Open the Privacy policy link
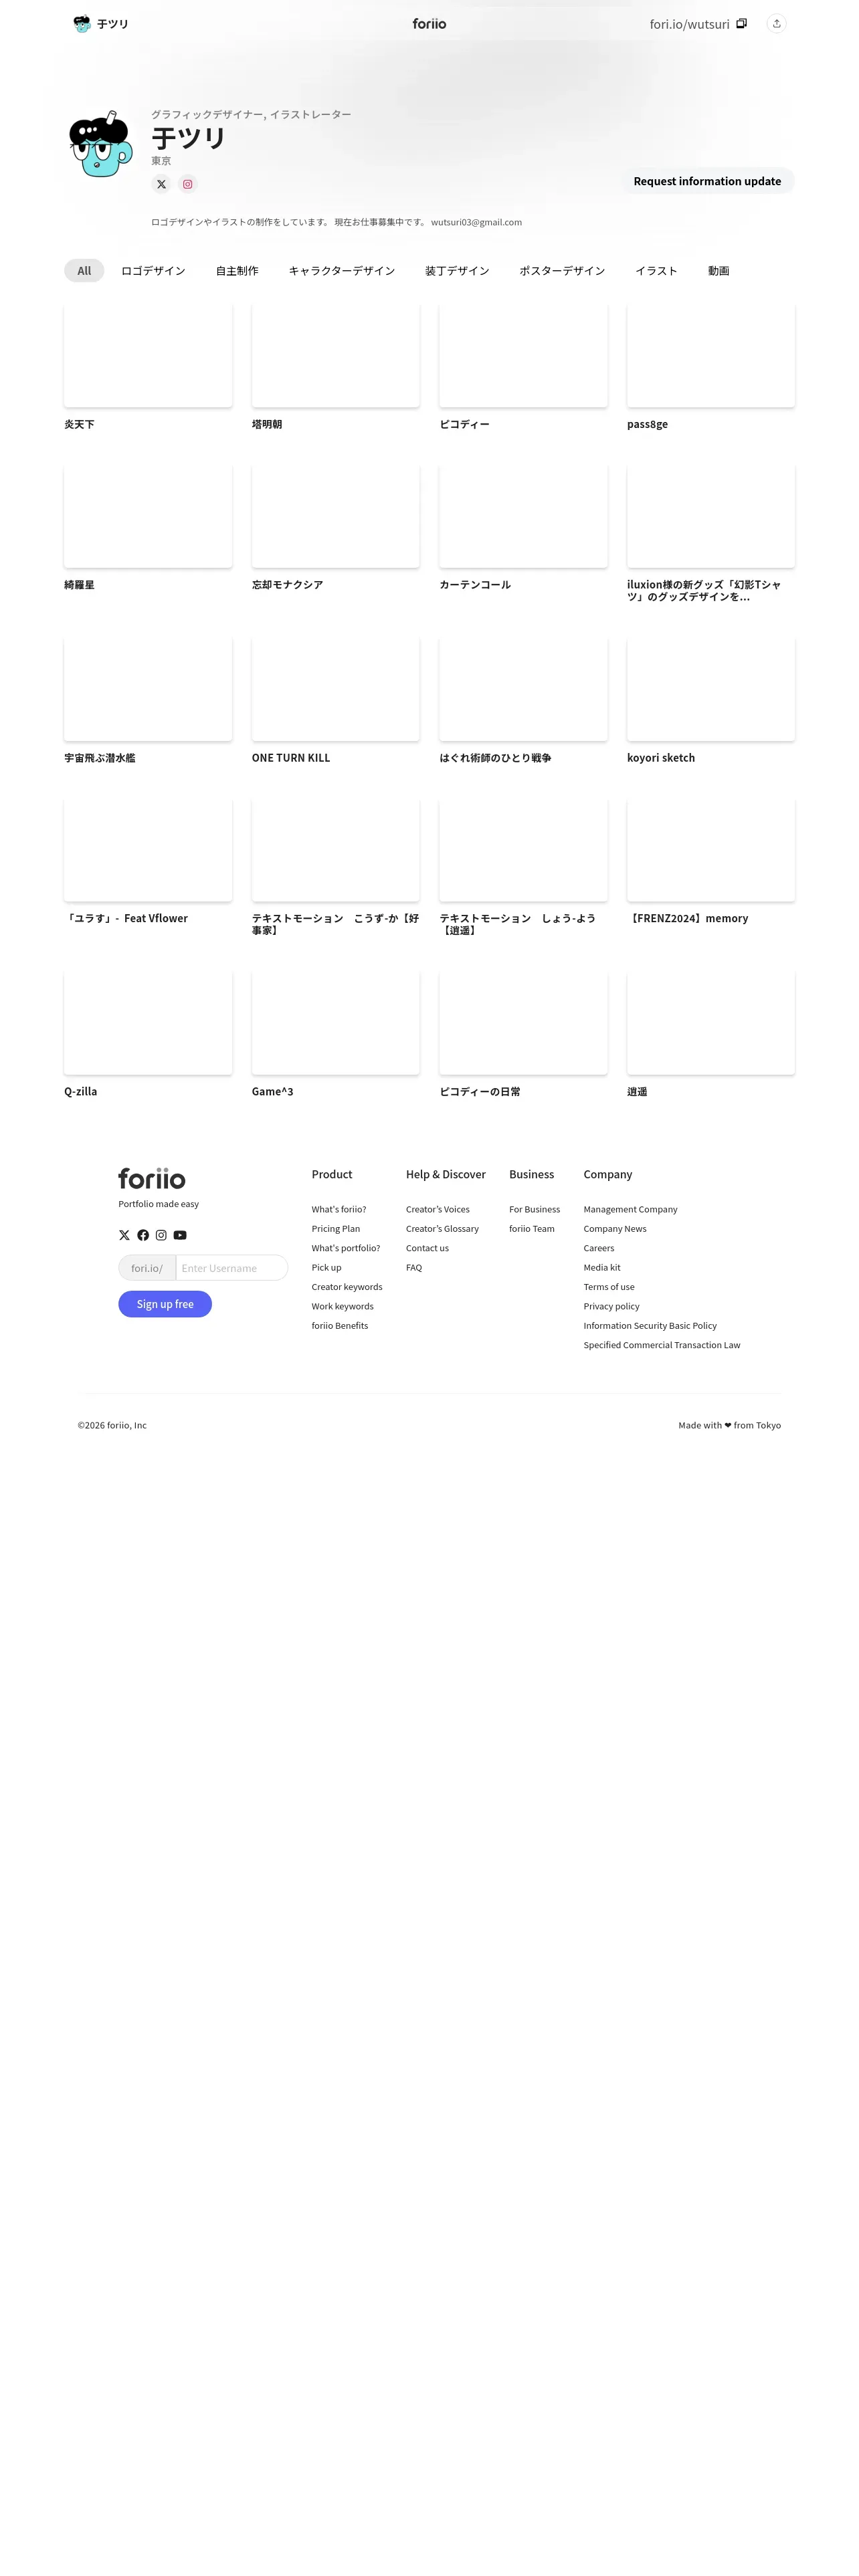Screen dimensions: 859x2576 pos(611,1306)
